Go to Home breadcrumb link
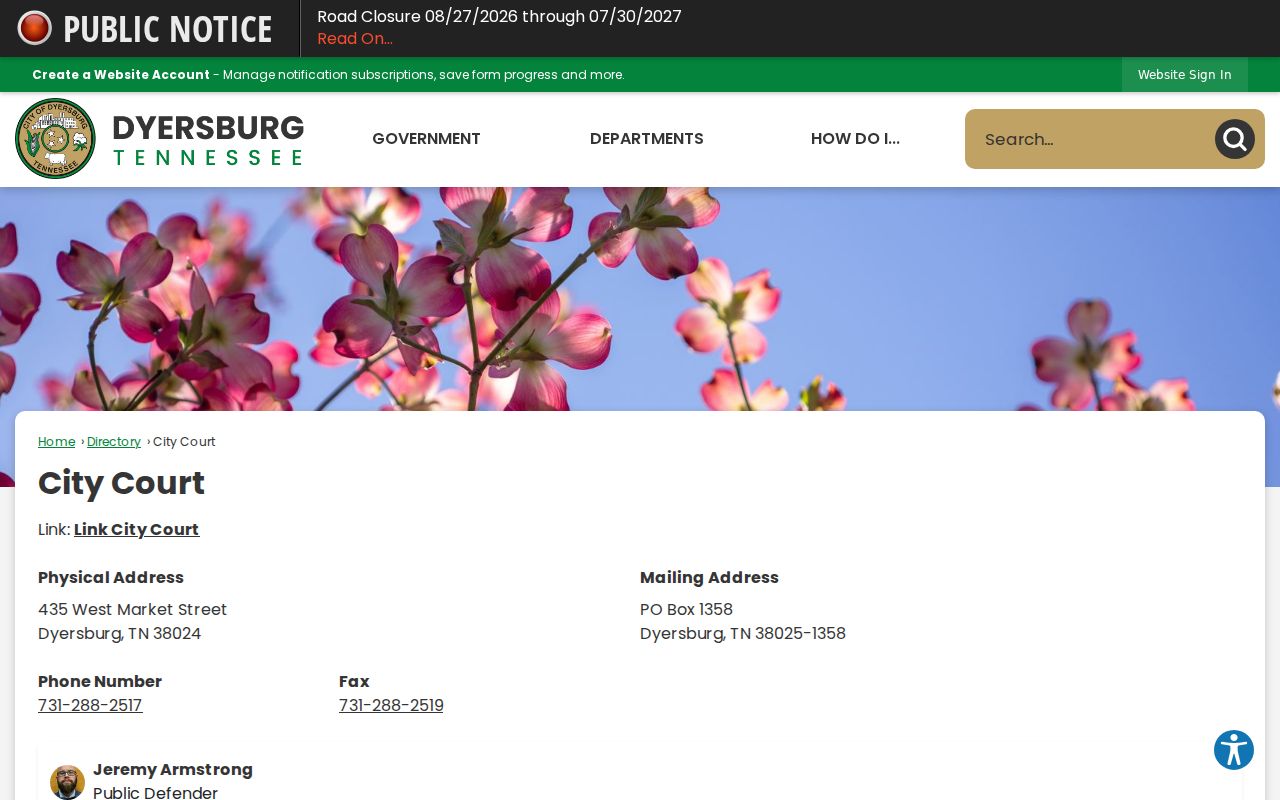The image size is (1280, 800). pyautogui.click(x=56, y=442)
